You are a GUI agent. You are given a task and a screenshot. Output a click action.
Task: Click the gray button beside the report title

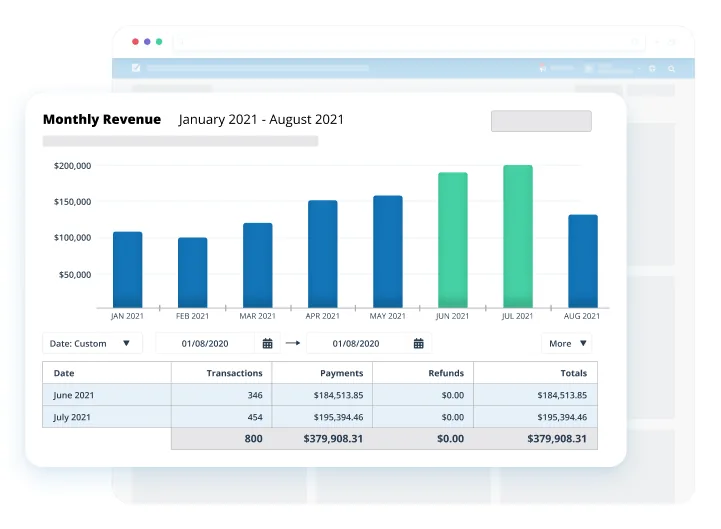[x=541, y=121]
